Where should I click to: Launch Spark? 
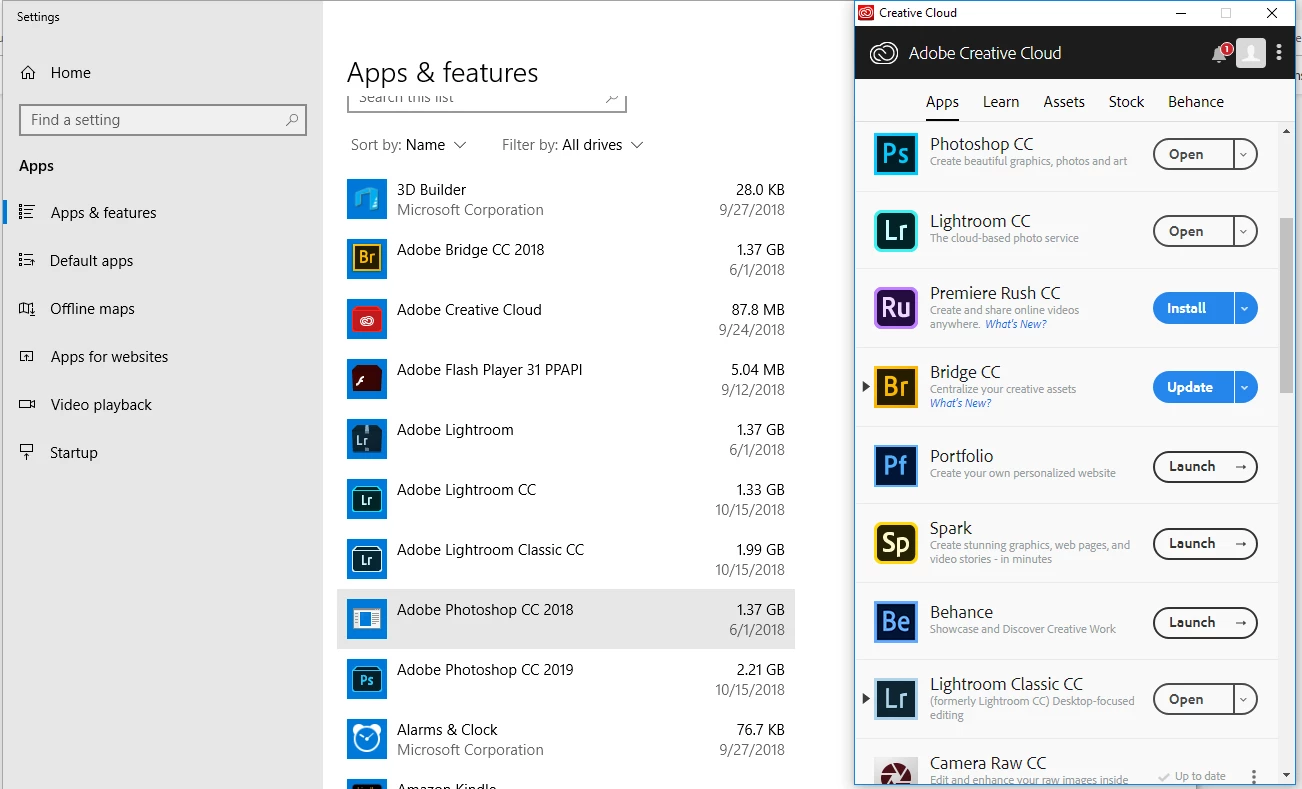[x=1205, y=543]
